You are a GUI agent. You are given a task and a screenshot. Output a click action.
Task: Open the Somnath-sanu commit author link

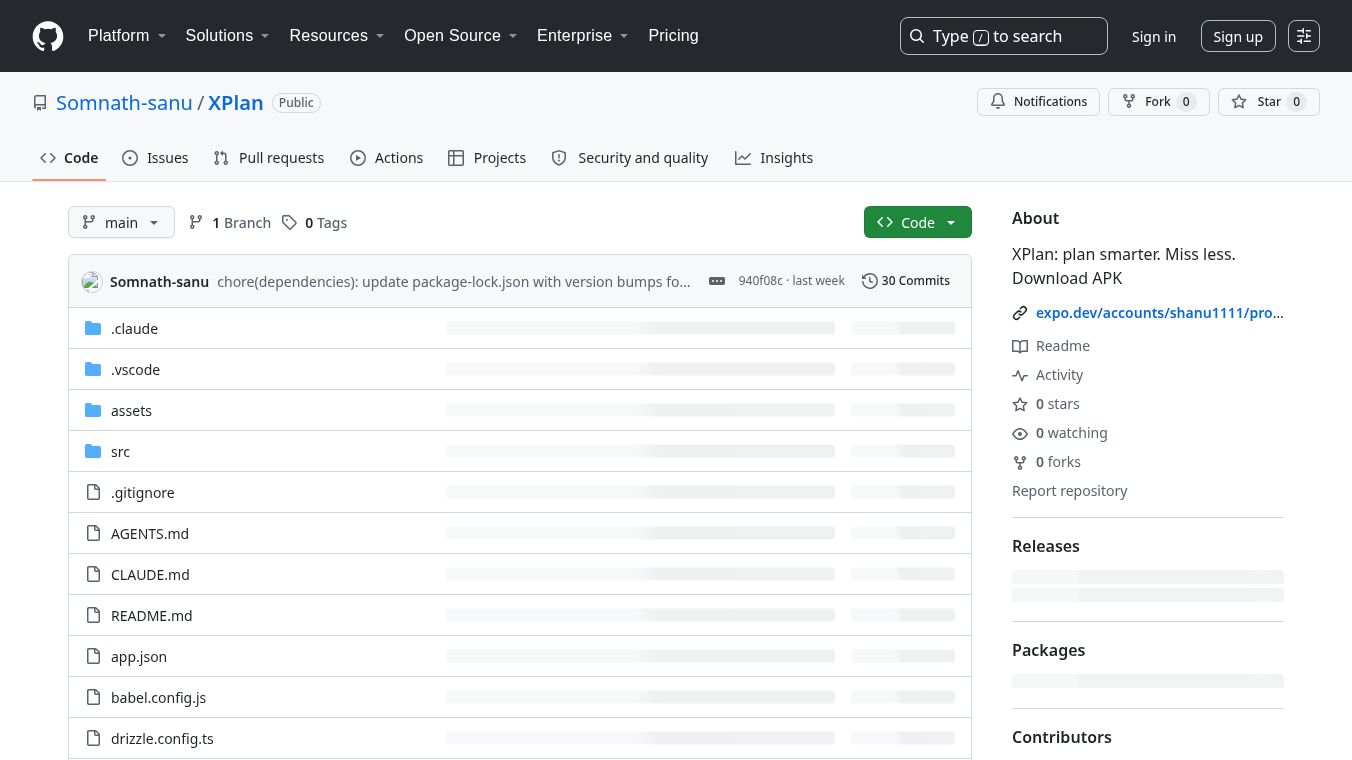tap(159, 281)
